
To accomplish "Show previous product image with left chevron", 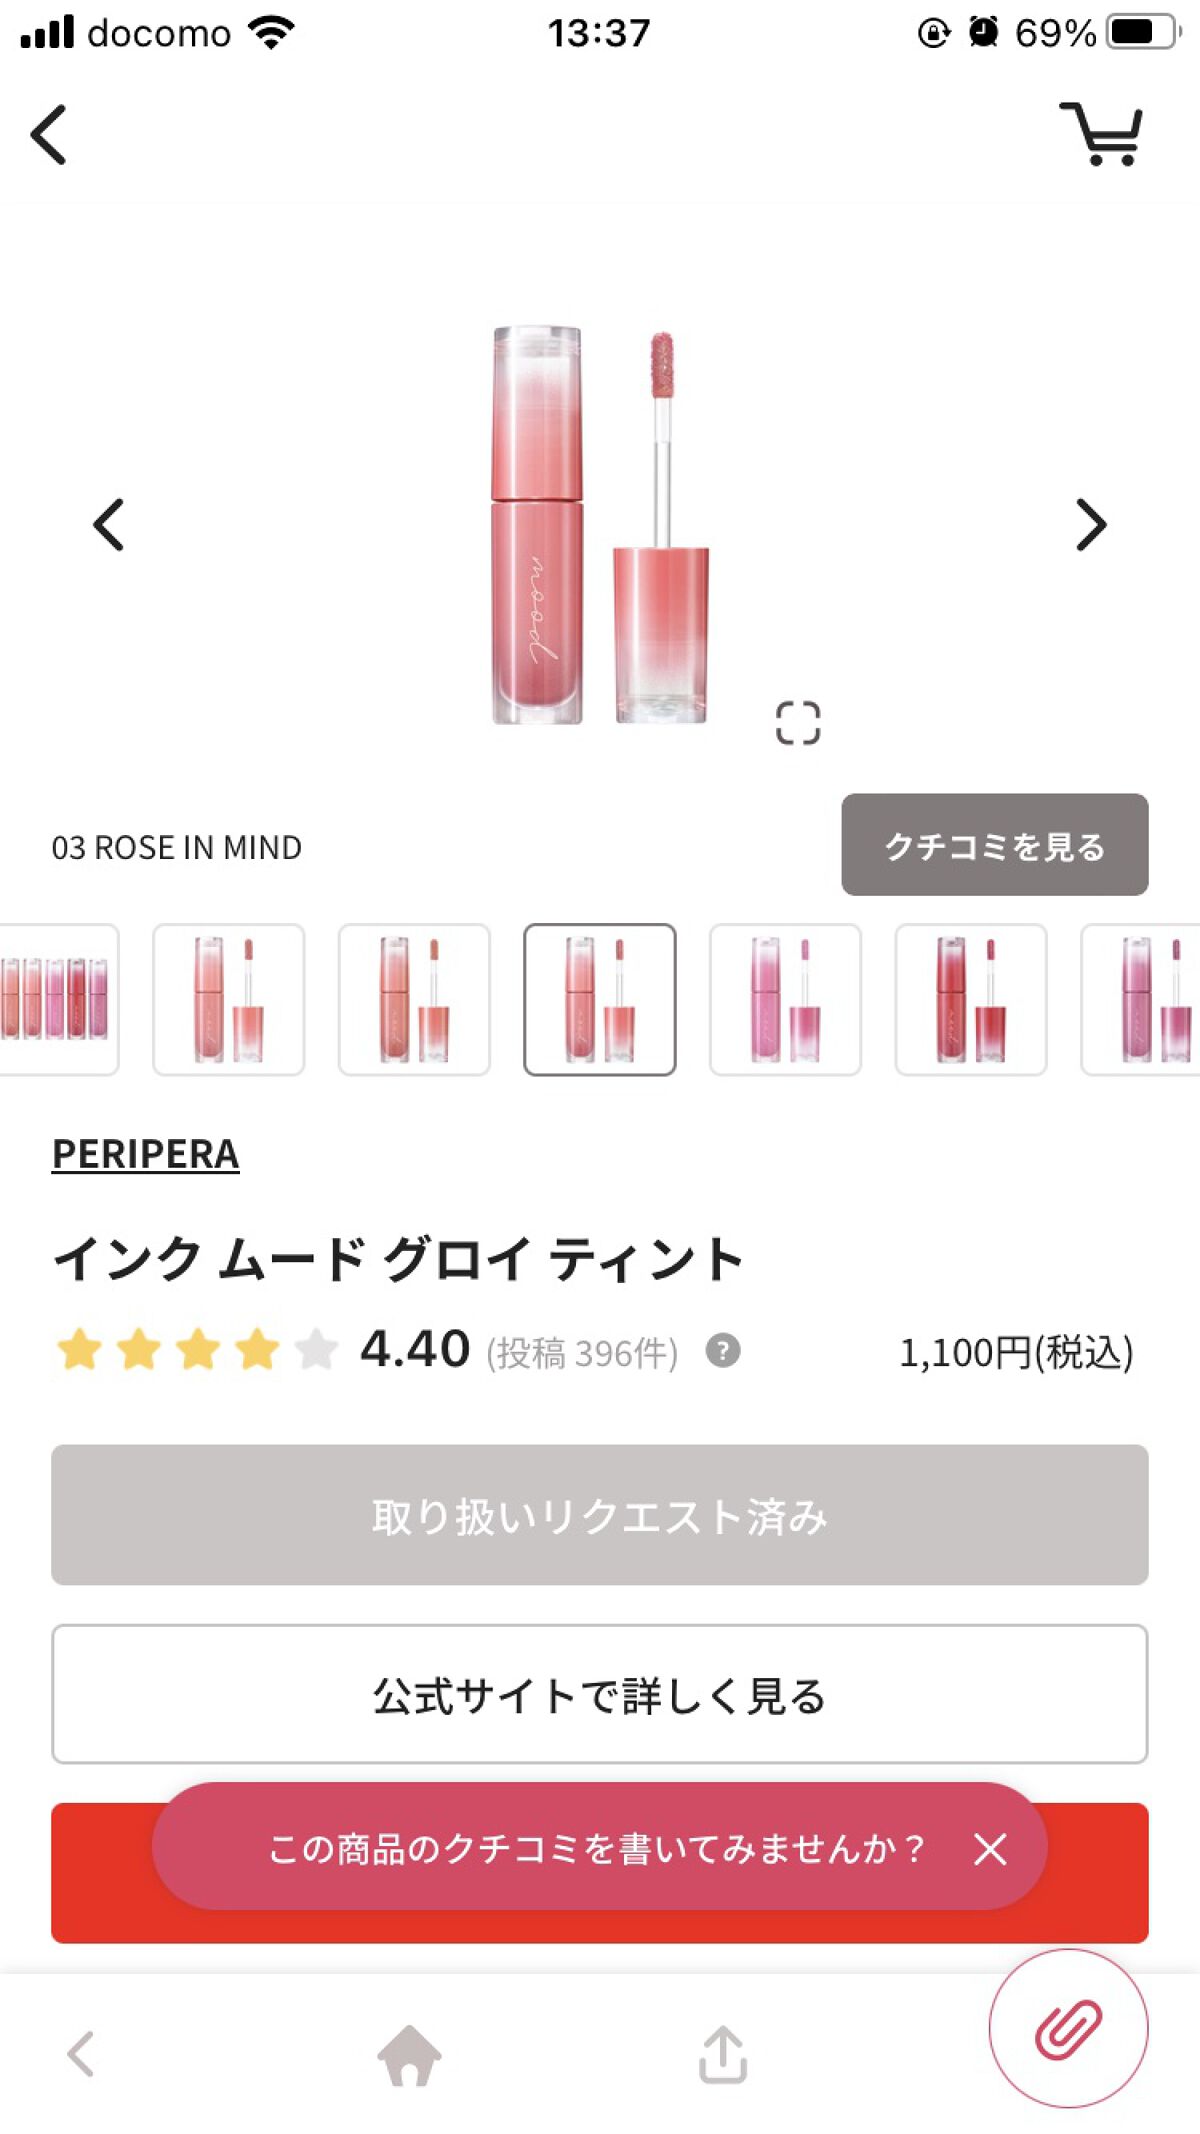I will (108, 525).
